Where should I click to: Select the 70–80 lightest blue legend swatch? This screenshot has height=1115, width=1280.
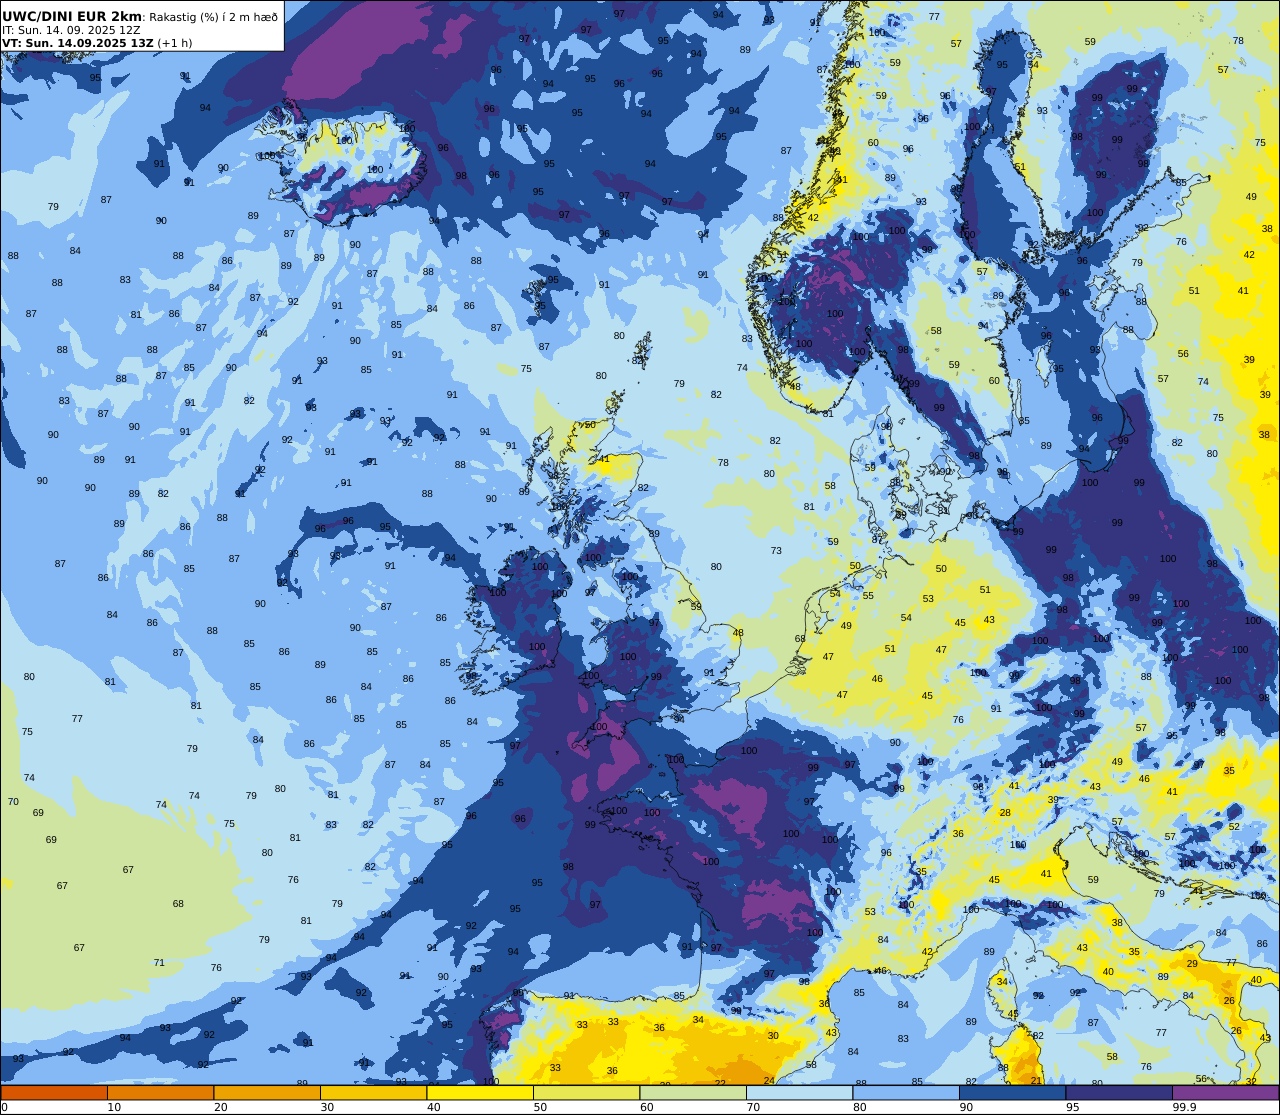point(799,1093)
